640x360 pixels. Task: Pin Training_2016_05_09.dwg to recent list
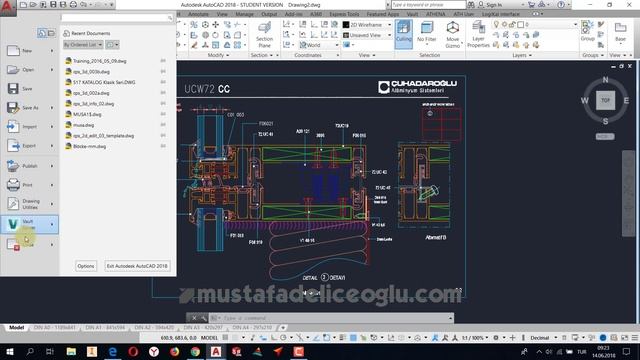(x=163, y=61)
